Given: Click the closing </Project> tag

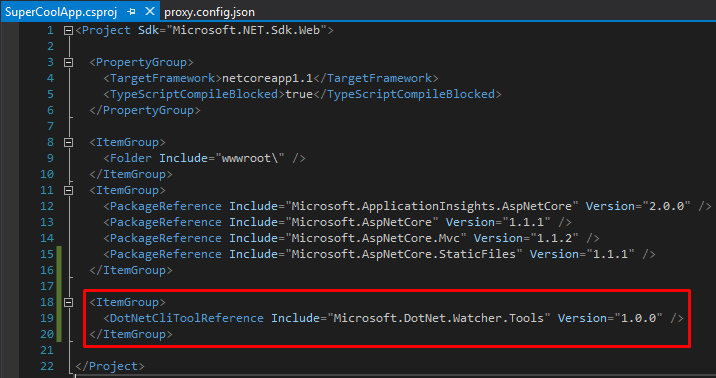Looking at the screenshot, I should pyautogui.click(x=110, y=366).
